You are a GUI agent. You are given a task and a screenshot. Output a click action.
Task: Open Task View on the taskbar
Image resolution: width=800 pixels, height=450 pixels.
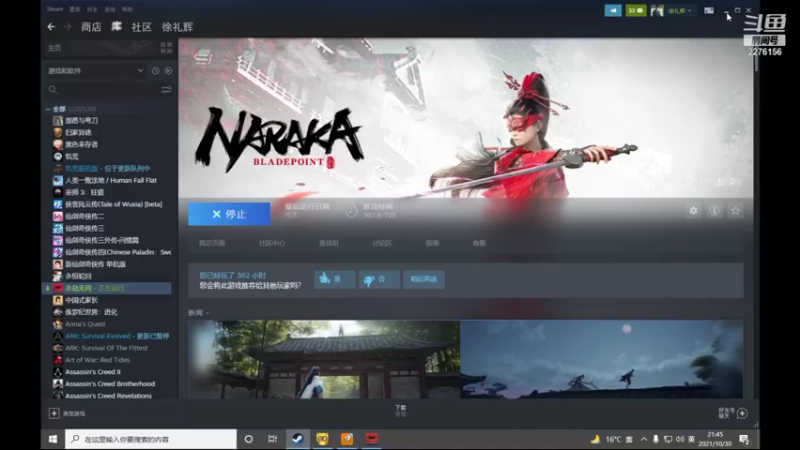coord(272,439)
